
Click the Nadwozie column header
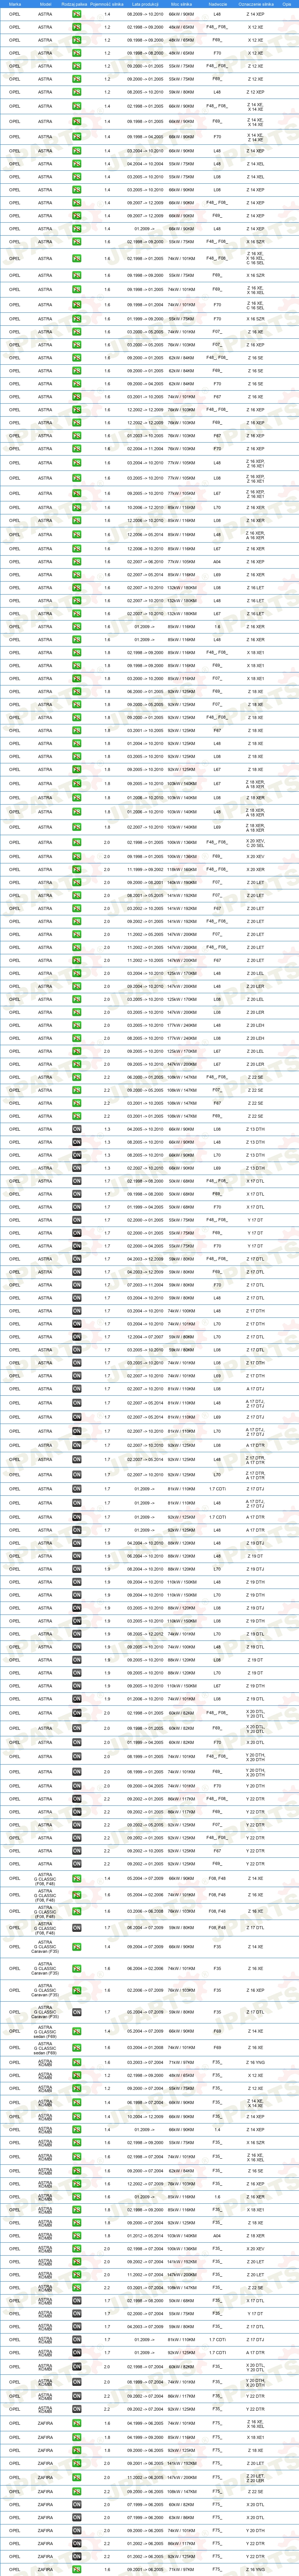218,4
